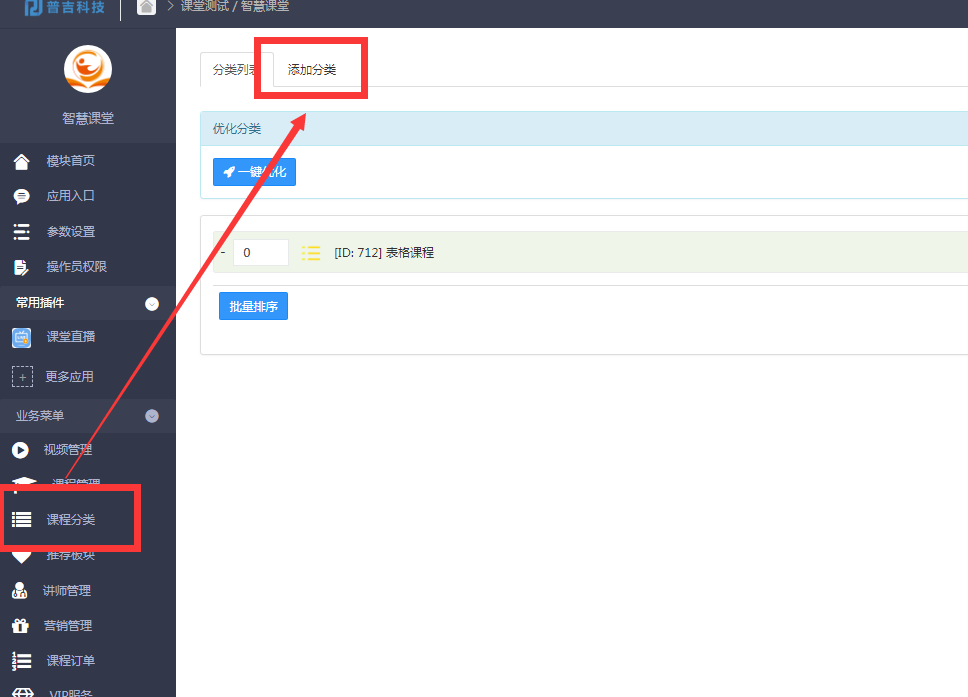Viewport: 968px width, 697px height.
Task: Open 营销管理 gift icon
Action: coord(20,626)
